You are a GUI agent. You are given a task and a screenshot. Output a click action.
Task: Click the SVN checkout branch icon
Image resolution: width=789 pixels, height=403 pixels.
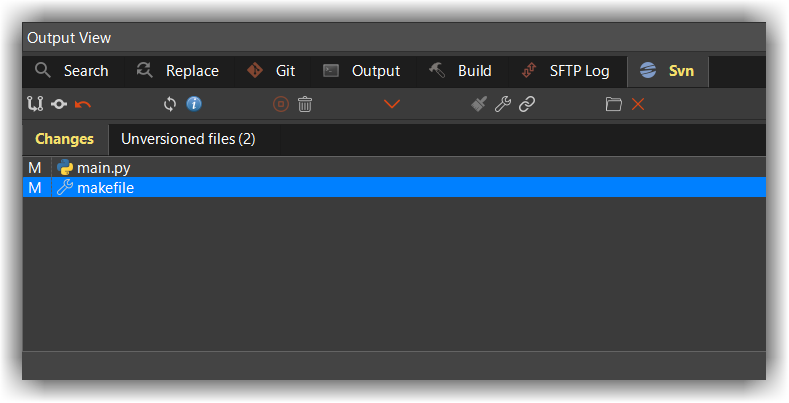[x=36, y=104]
